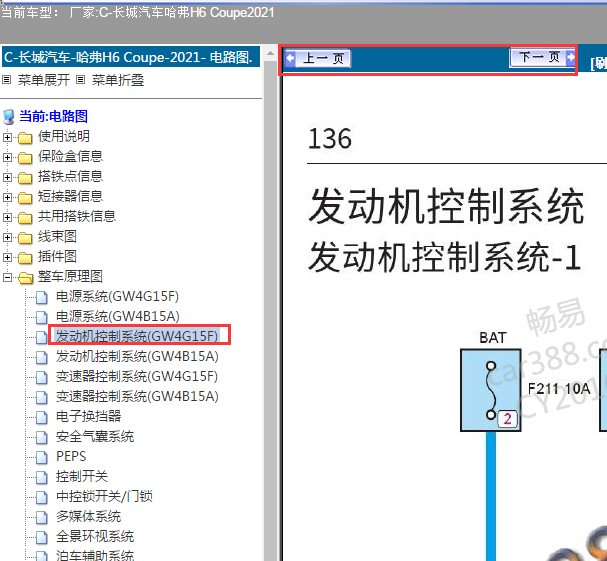Click page icon next to 中控锁开关/门锁
This screenshot has height=561, width=607.
point(42,497)
